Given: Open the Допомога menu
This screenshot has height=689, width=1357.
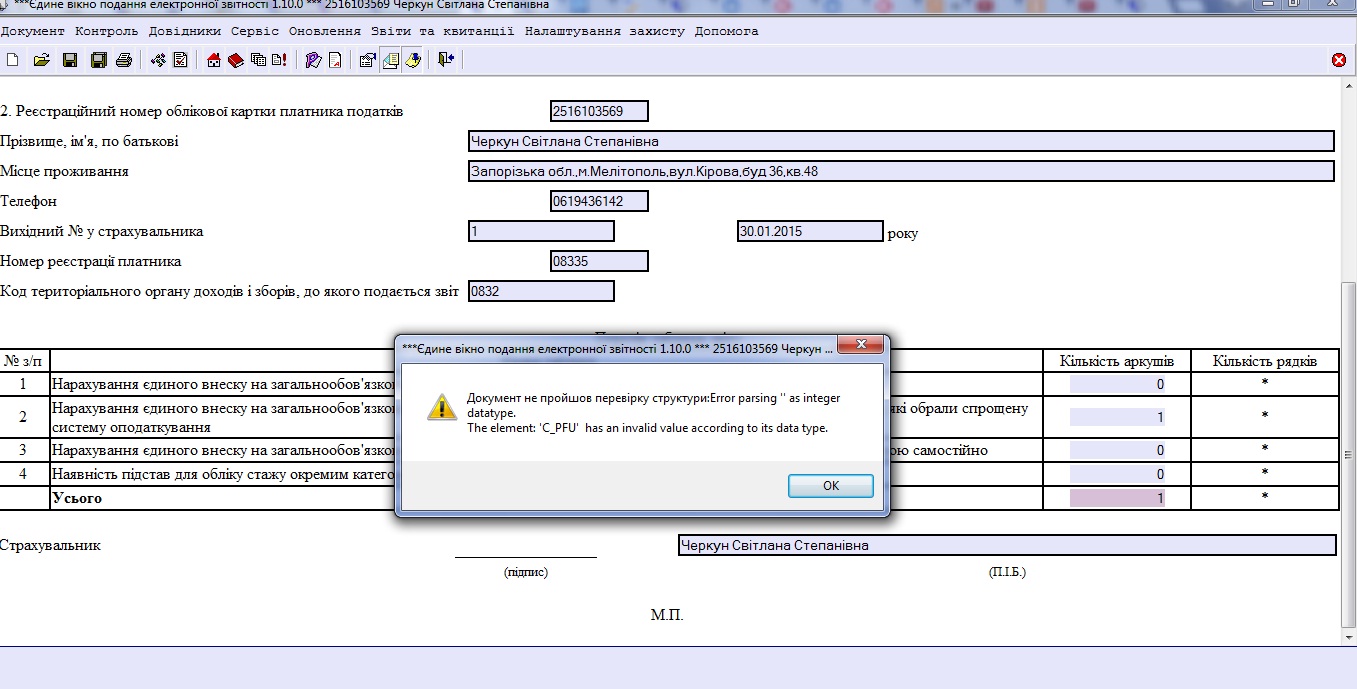Looking at the screenshot, I should (726, 31).
